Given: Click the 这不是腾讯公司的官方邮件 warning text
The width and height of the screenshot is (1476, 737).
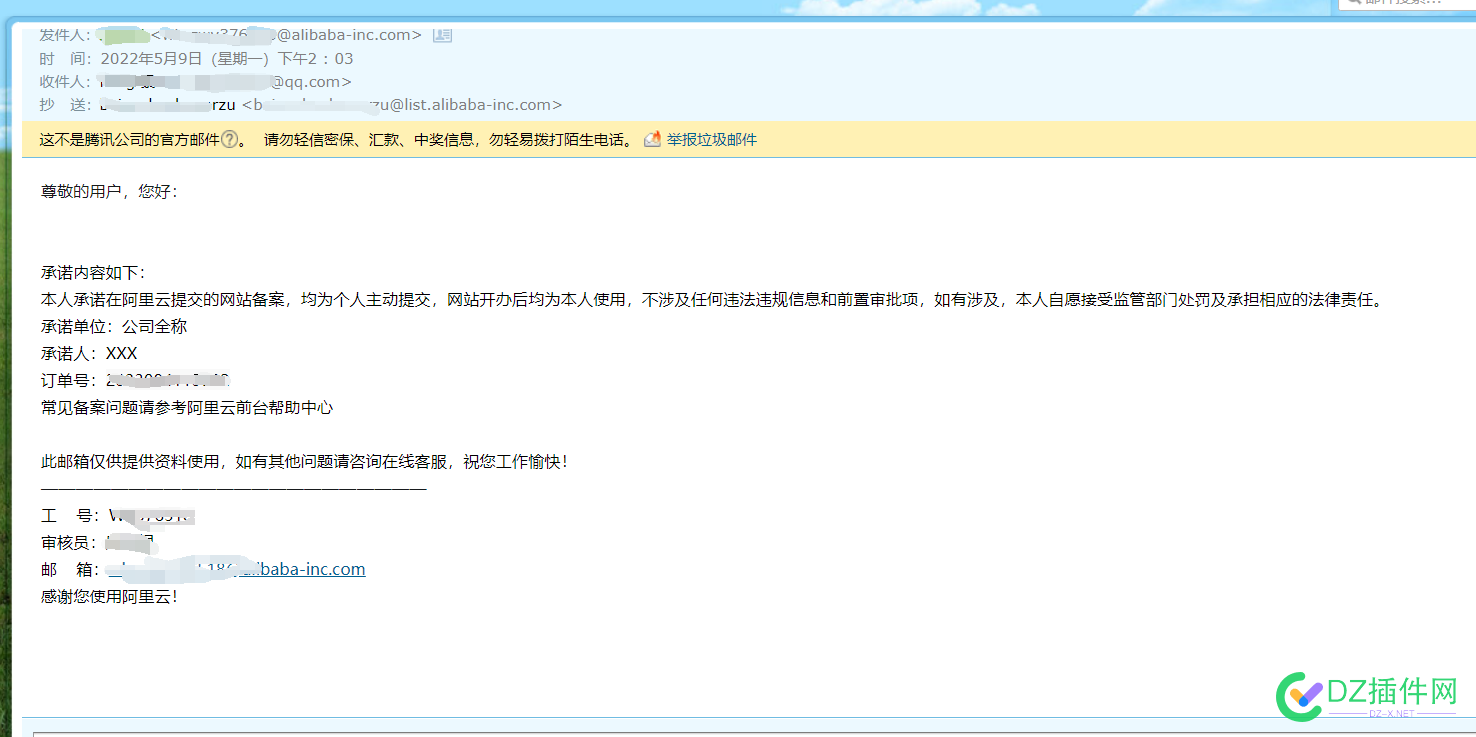Looking at the screenshot, I should (129, 140).
